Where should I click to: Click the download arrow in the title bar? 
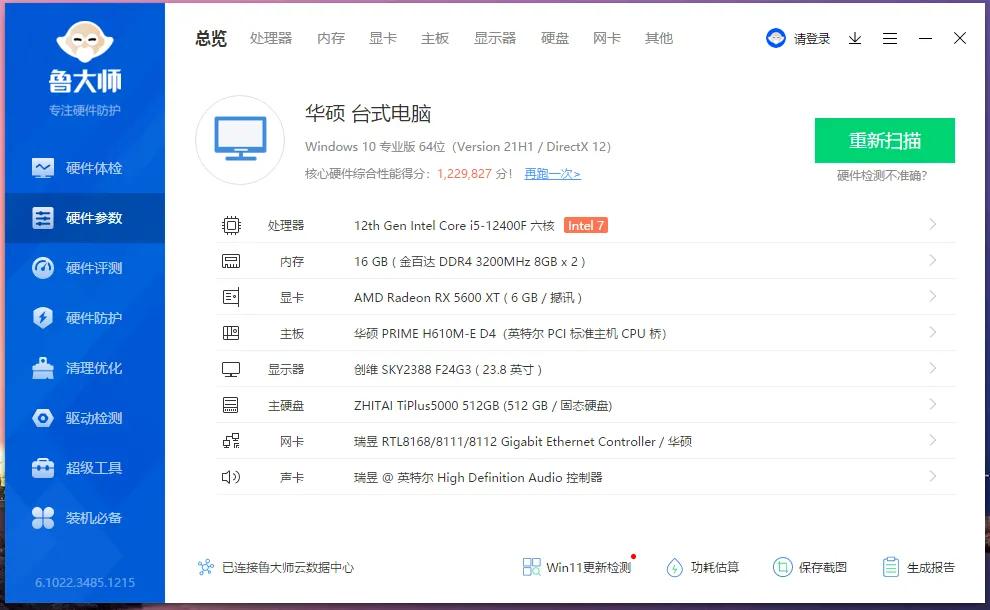(x=854, y=38)
